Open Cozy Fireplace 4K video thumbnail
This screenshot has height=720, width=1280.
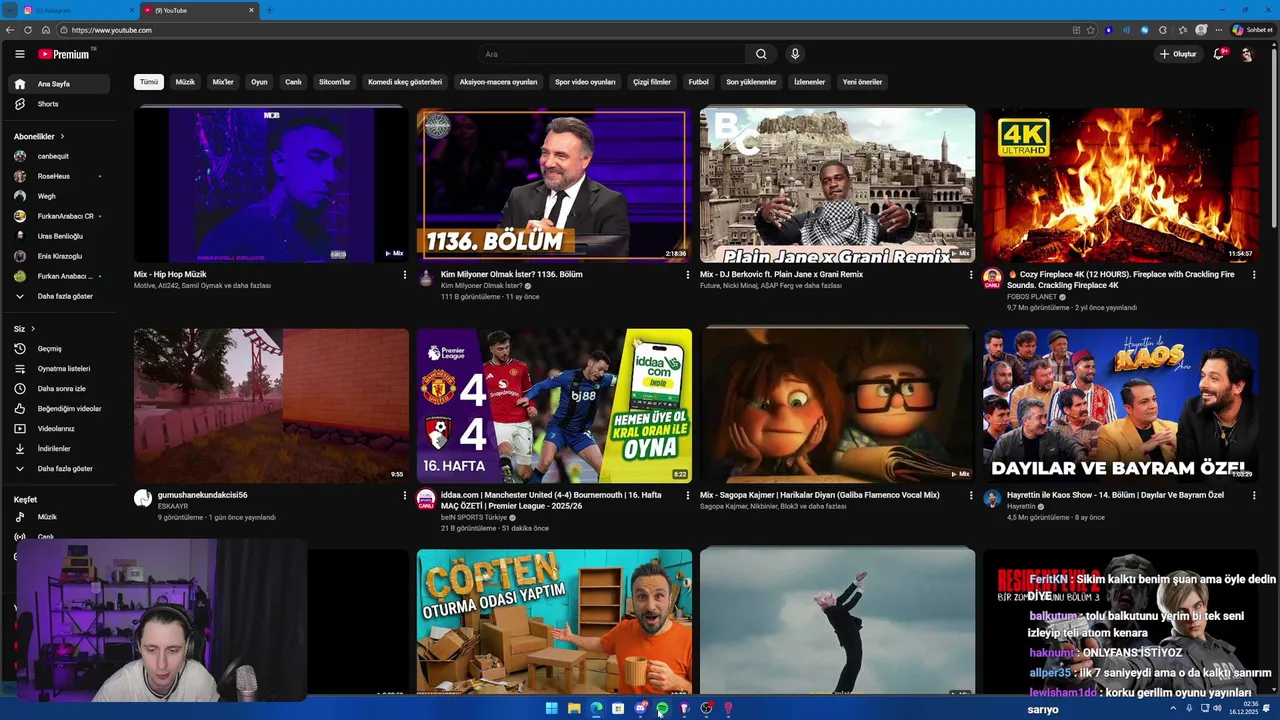(x=1120, y=185)
